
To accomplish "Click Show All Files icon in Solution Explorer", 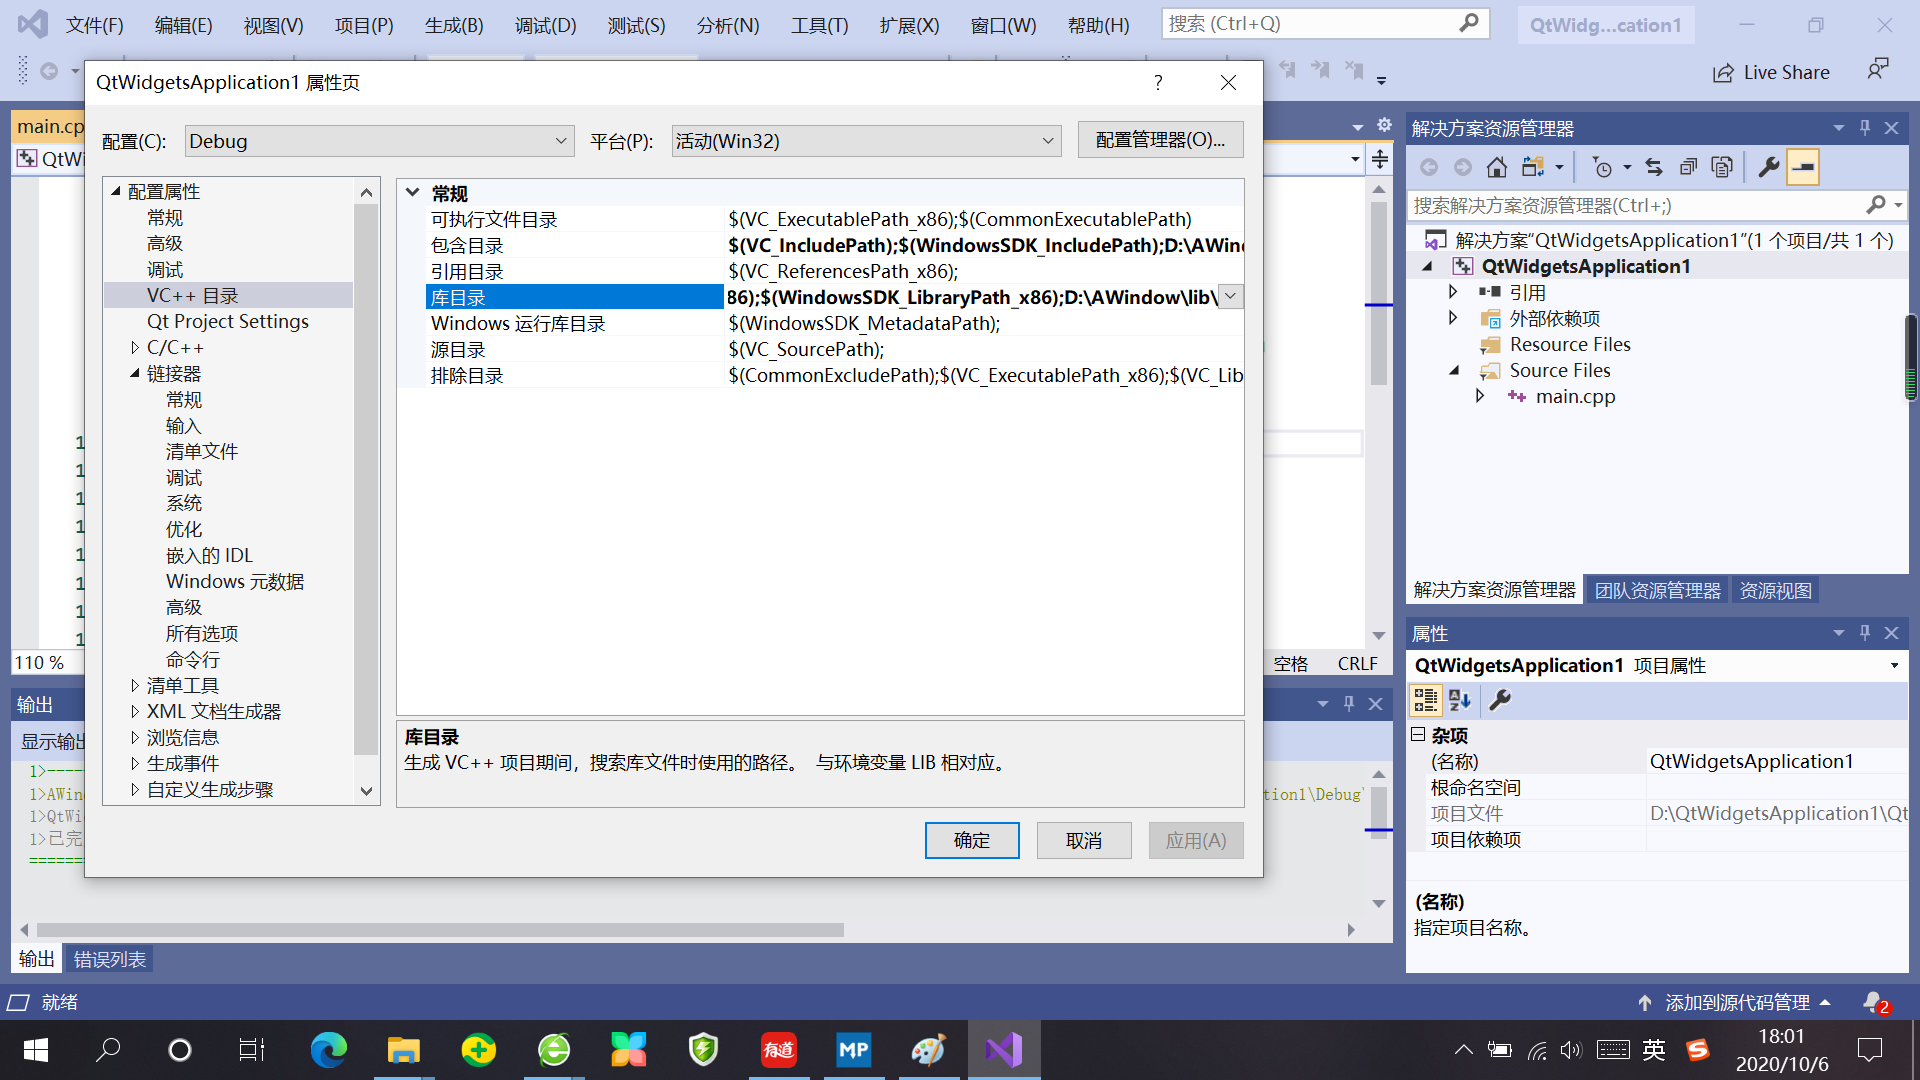I will coord(1722,167).
